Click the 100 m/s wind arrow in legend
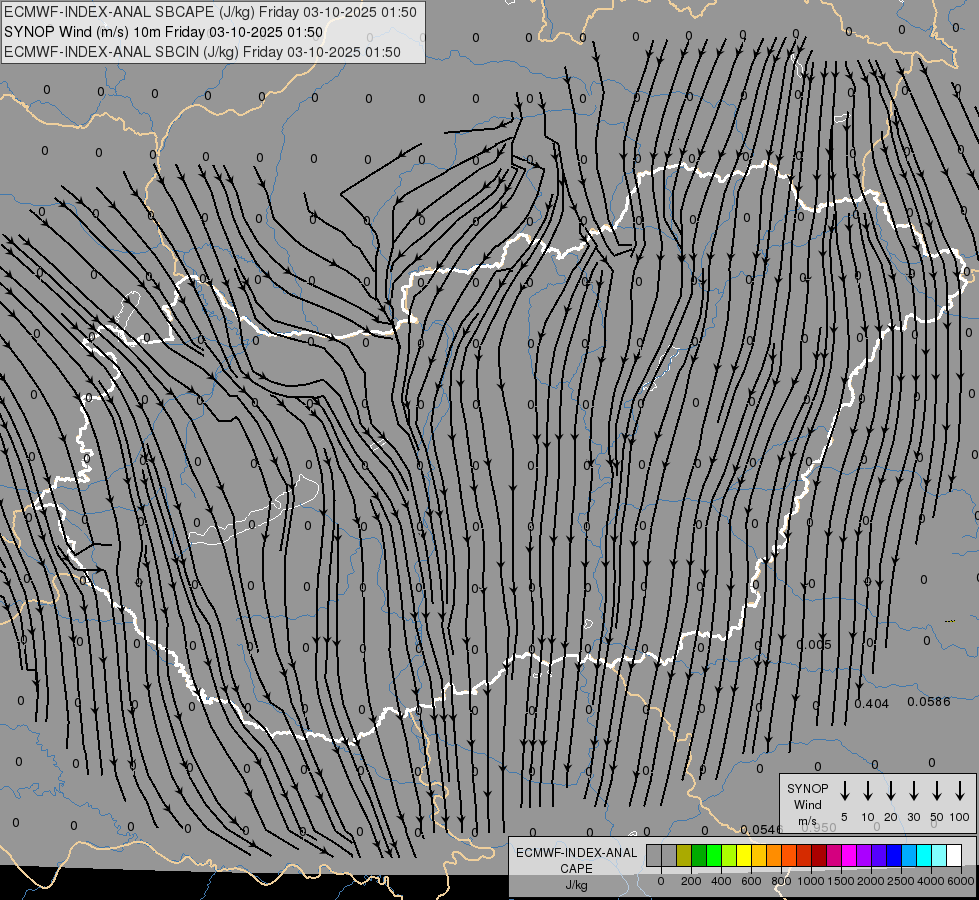Screen dimensions: 979x900 (960, 791)
